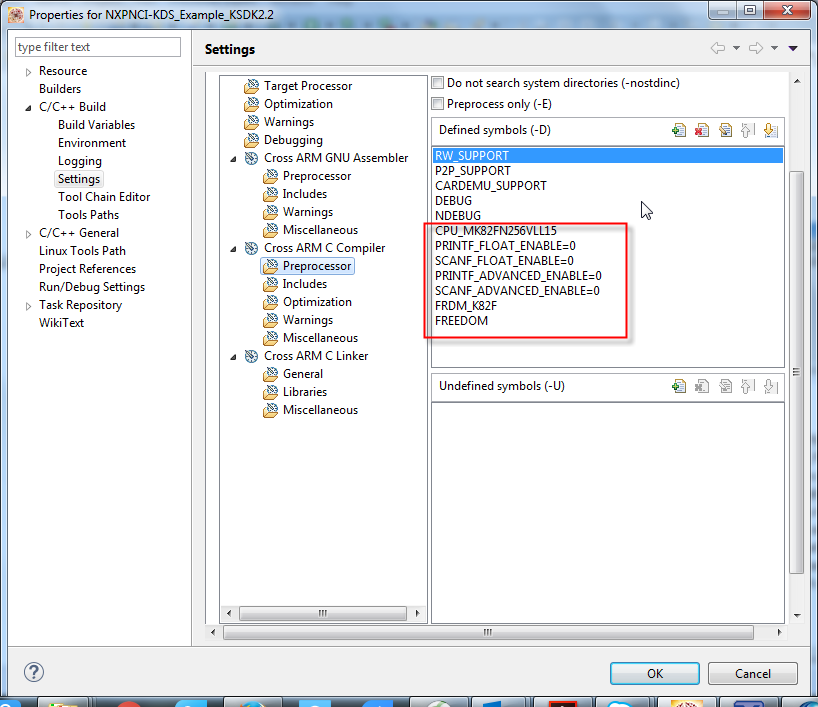This screenshot has width=818, height=707.
Task: Click the bottom horizontal scrollbar of settings
Action: [x=488, y=632]
